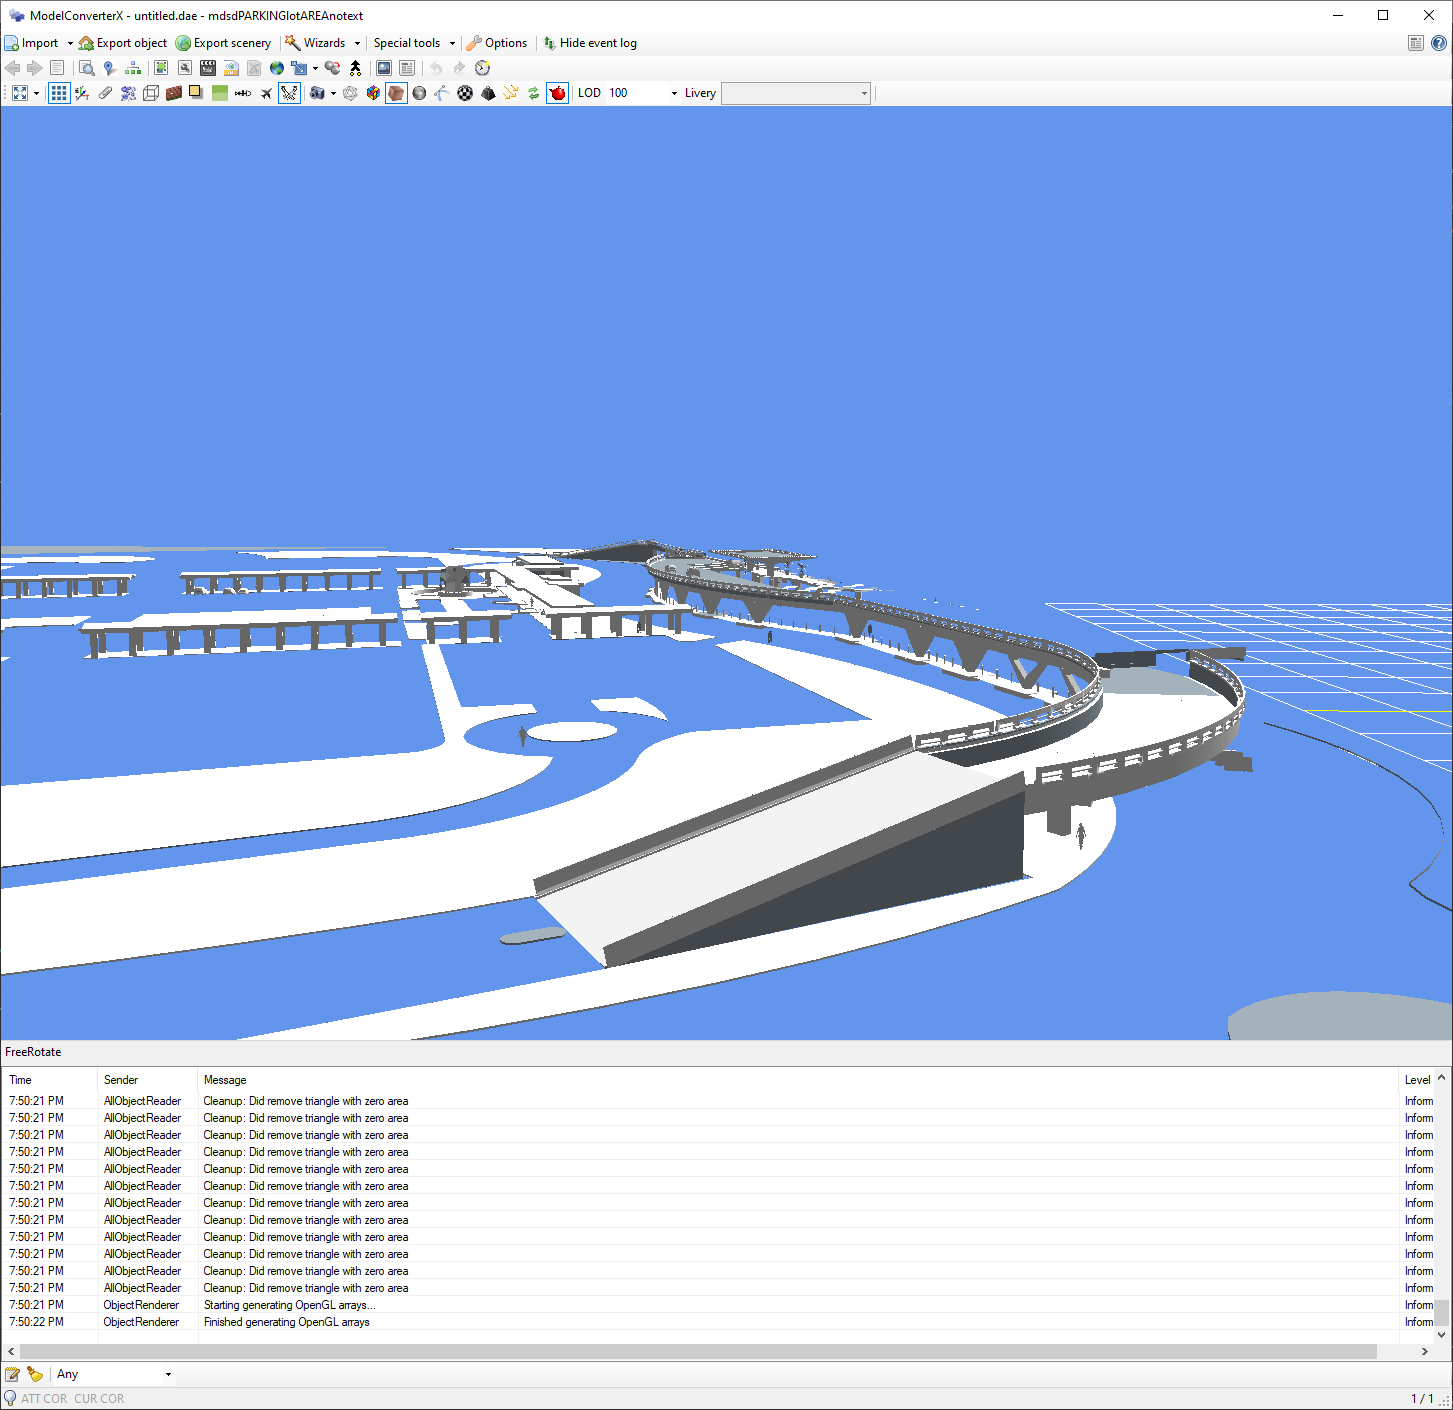The image size is (1453, 1410).
Task: Click the back navigation arrow icon
Action: 12,68
